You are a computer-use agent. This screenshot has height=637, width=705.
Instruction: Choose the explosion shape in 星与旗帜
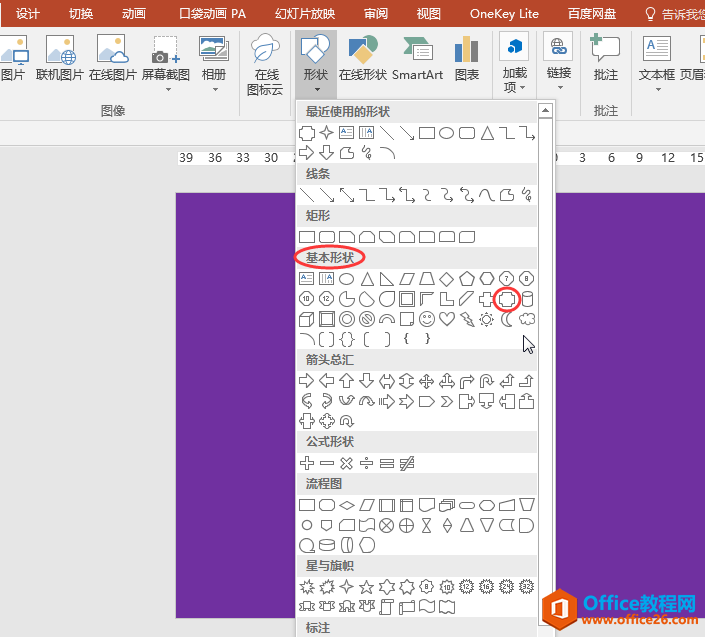pyautogui.click(x=307, y=587)
